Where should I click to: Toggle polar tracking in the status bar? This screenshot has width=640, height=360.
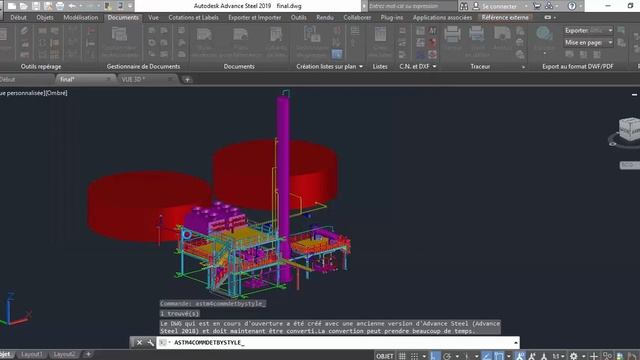(x=447, y=356)
